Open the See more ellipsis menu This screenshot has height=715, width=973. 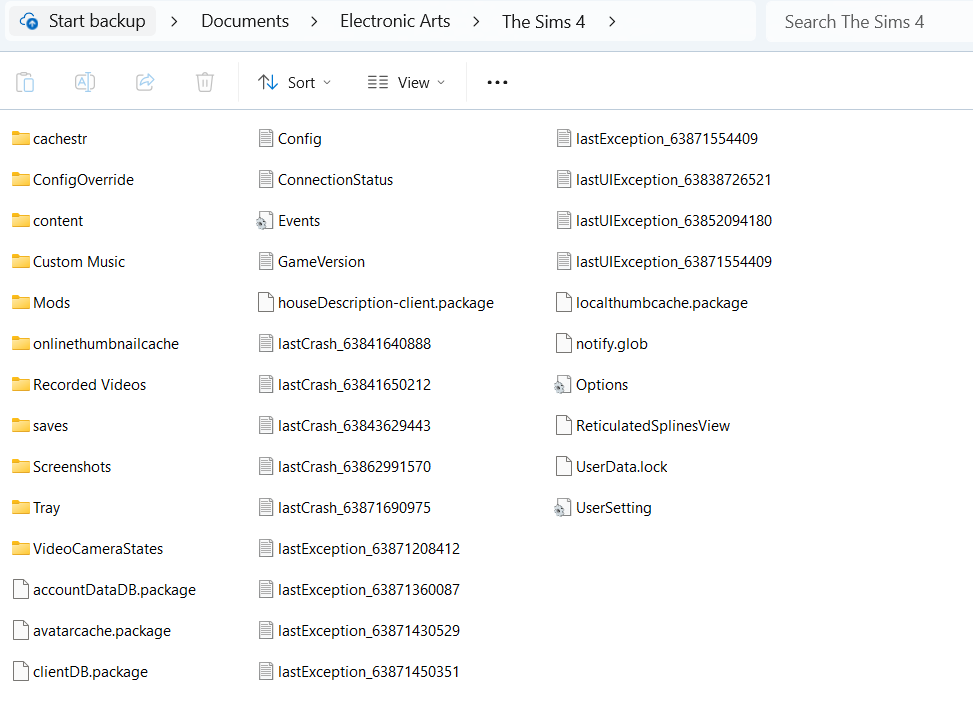(x=497, y=82)
